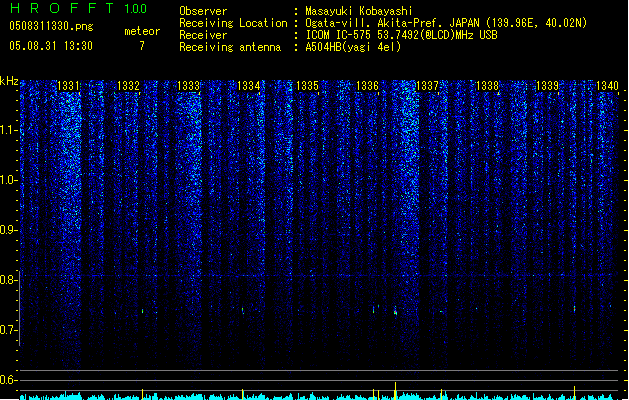Image resolution: width=629 pixels, height=400 pixels.
Task: Click the 0.7 kHz axis label
Action: point(8,330)
